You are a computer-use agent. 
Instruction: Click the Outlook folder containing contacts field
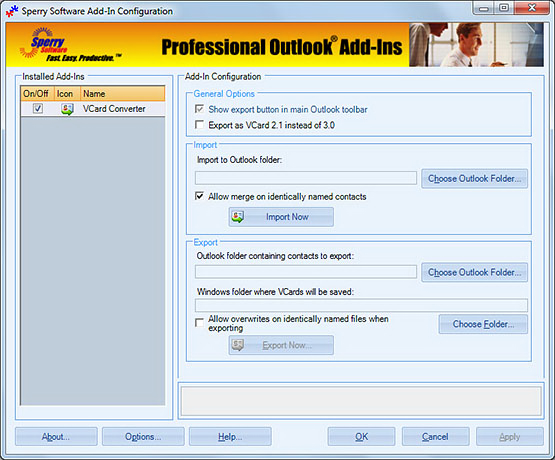tap(306, 272)
